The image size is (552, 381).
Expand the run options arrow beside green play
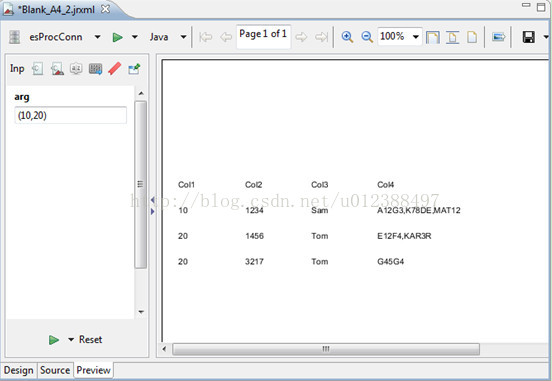134,37
